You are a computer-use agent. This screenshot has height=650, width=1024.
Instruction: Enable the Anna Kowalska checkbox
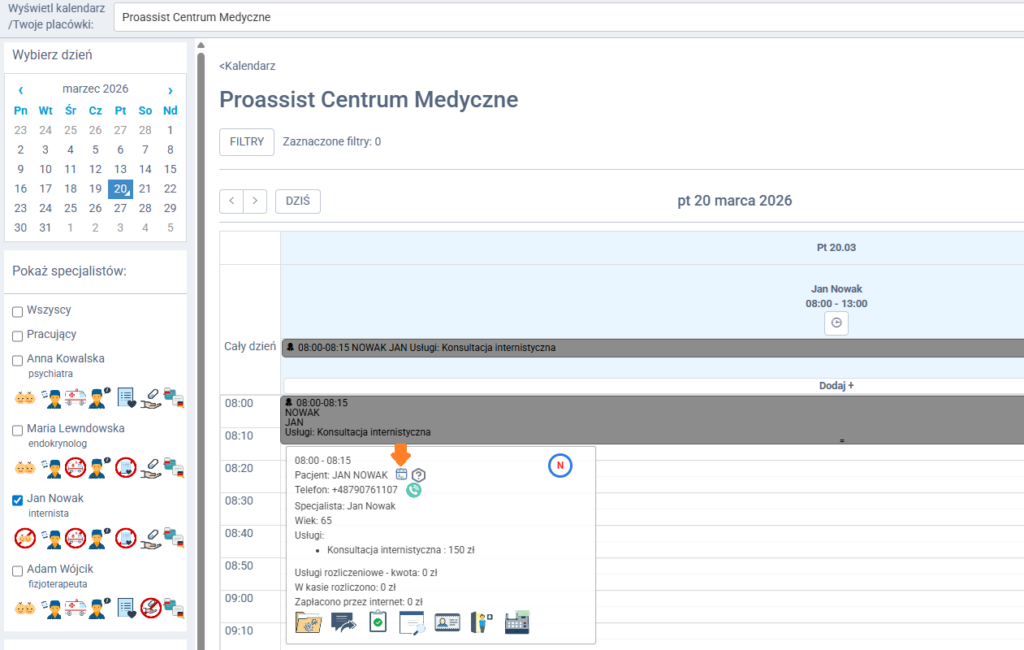(x=17, y=359)
